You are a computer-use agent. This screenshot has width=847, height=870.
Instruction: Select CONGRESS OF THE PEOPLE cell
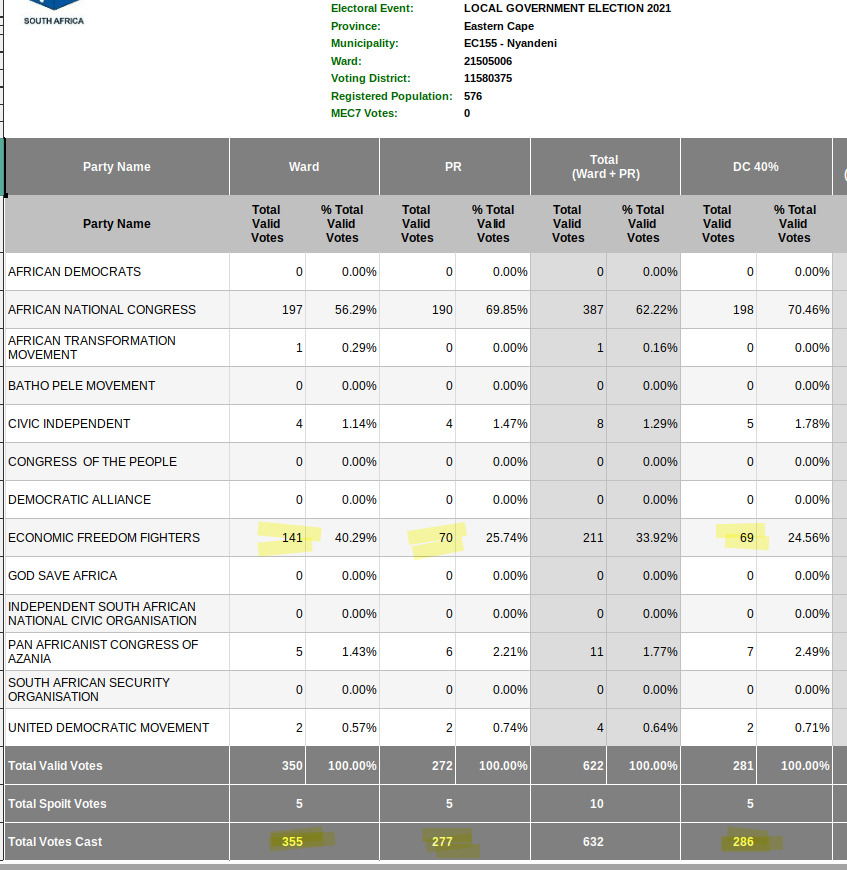(x=117, y=462)
